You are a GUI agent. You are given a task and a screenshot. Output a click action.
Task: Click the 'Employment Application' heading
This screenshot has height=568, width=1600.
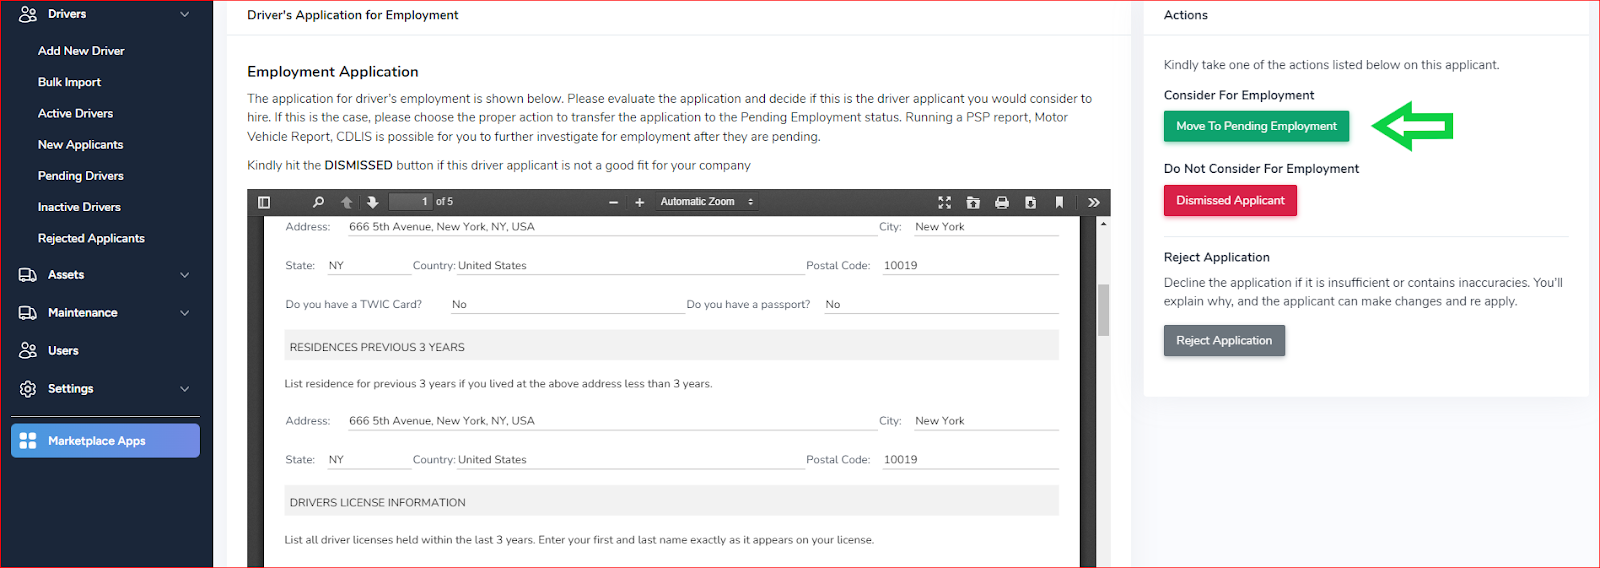pos(333,72)
